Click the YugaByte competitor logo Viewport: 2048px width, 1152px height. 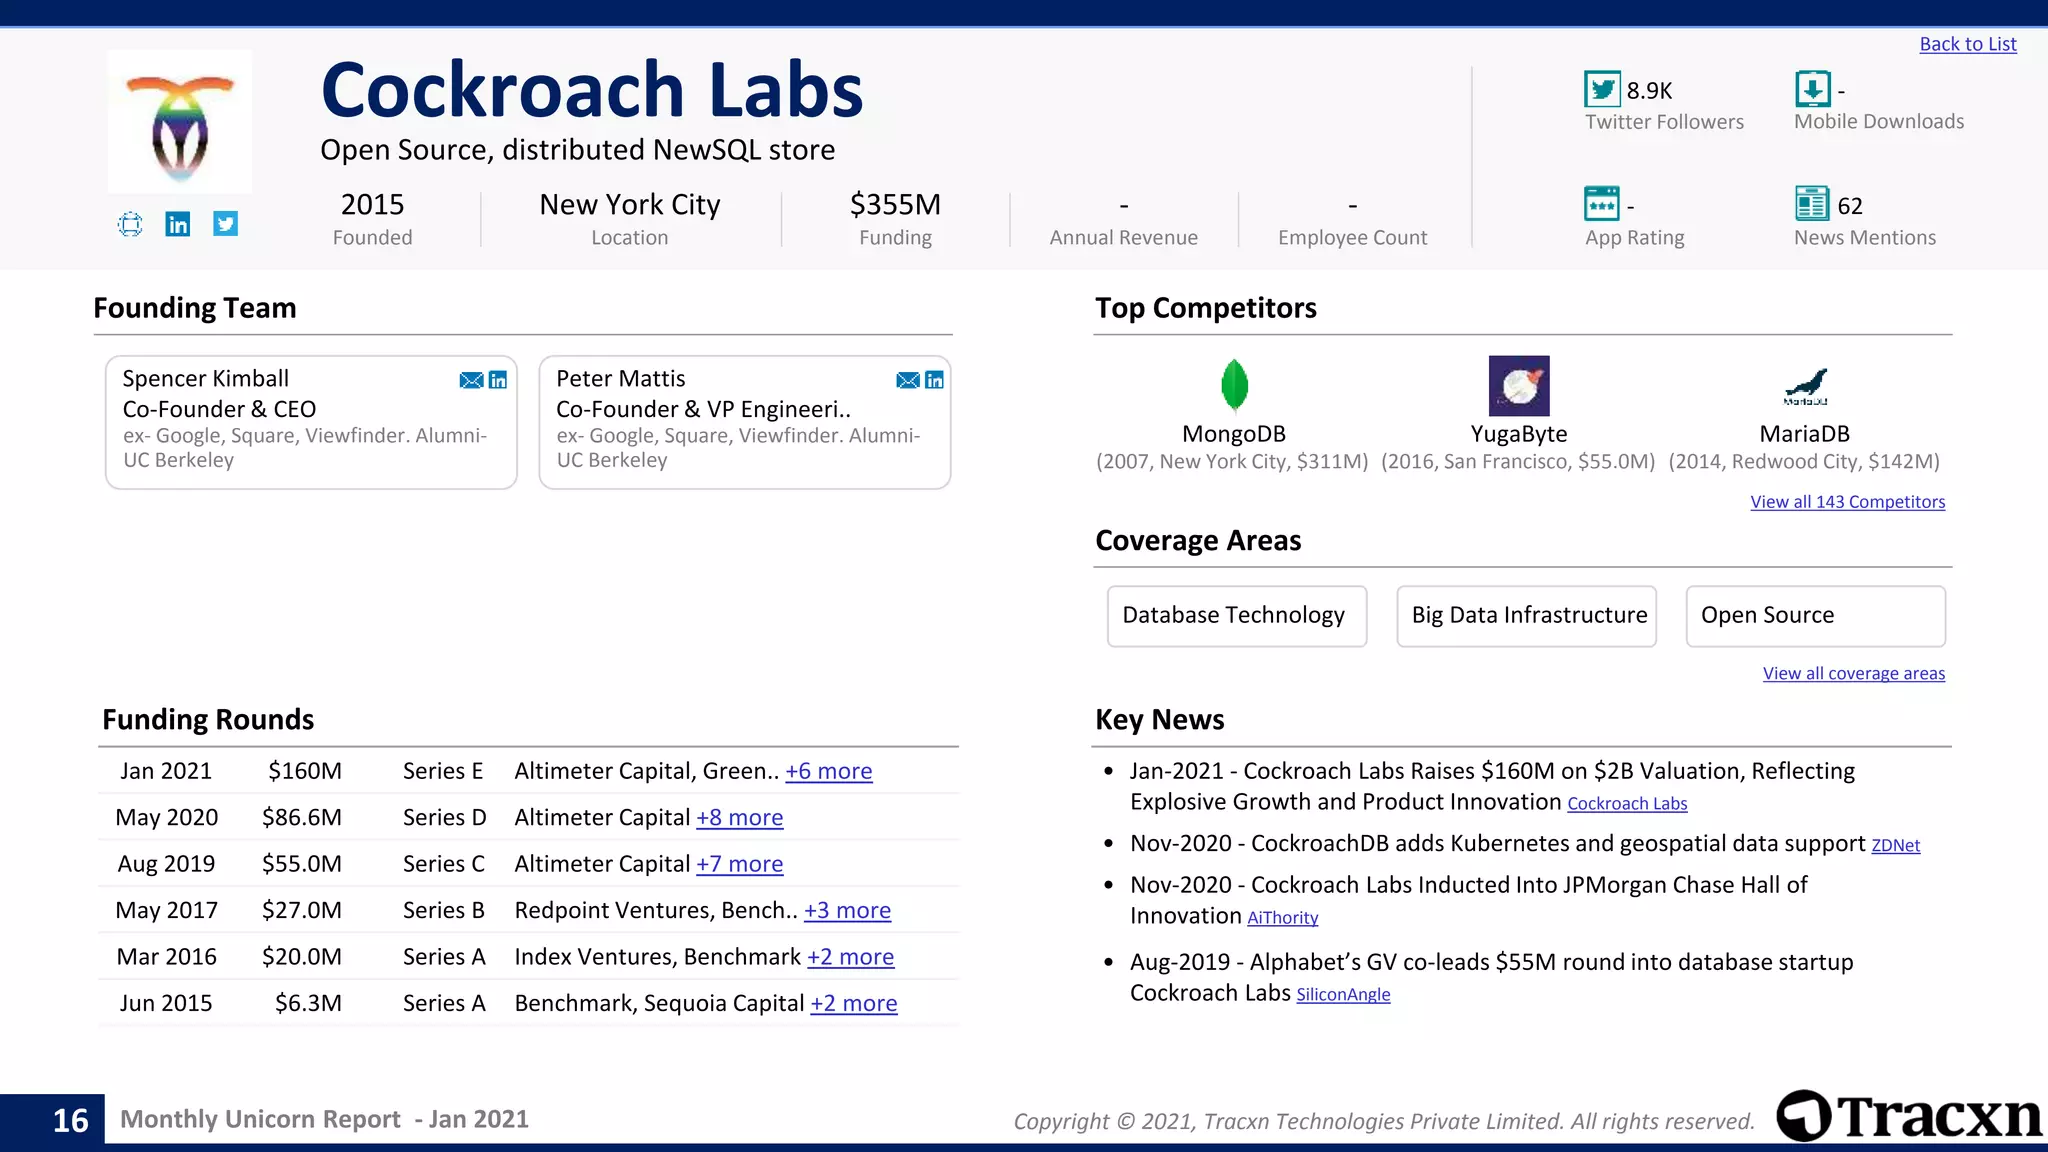[1519, 386]
